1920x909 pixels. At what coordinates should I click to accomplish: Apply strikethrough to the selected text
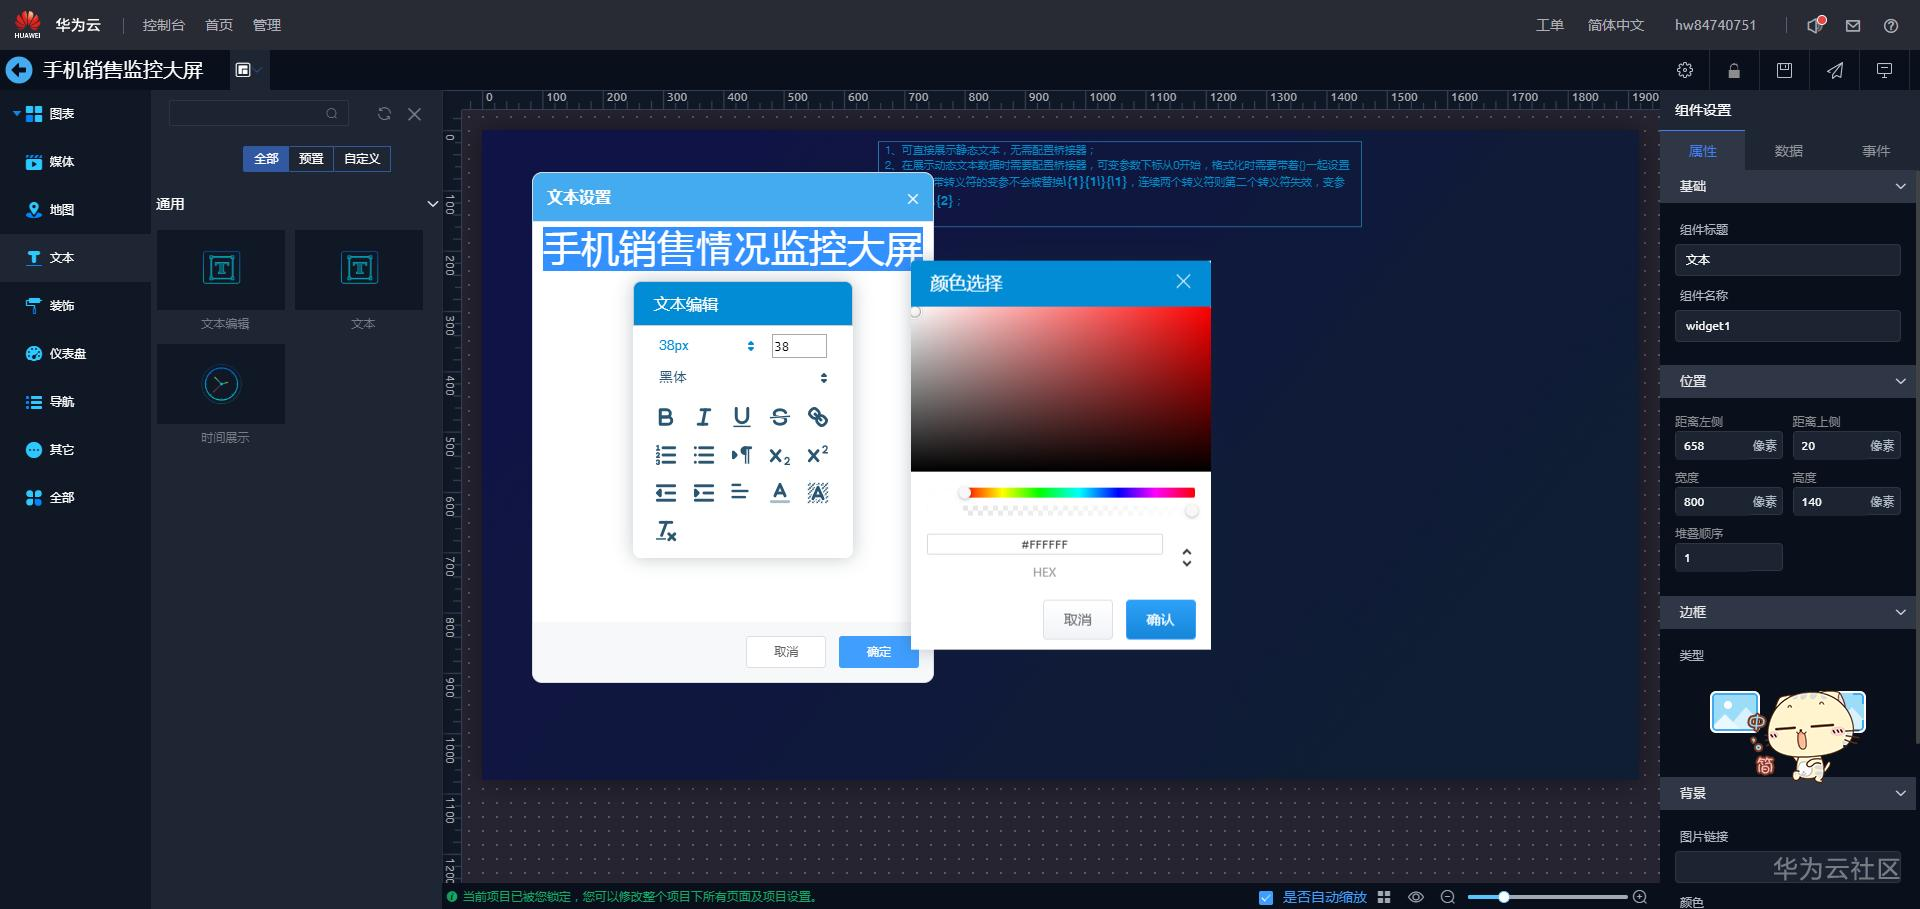(x=780, y=417)
